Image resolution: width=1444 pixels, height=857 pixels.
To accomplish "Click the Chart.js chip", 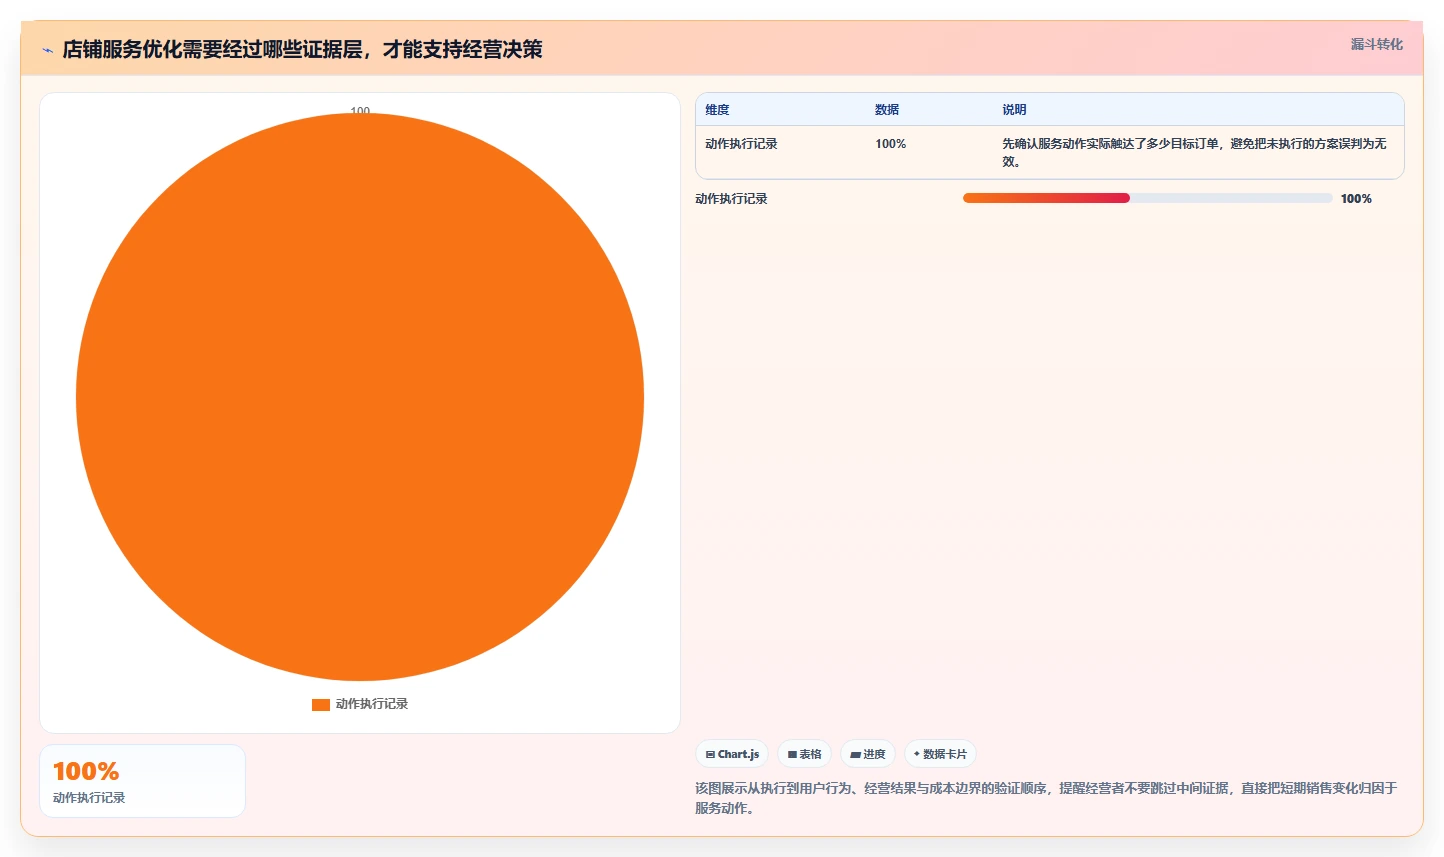I will tap(732, 754).
